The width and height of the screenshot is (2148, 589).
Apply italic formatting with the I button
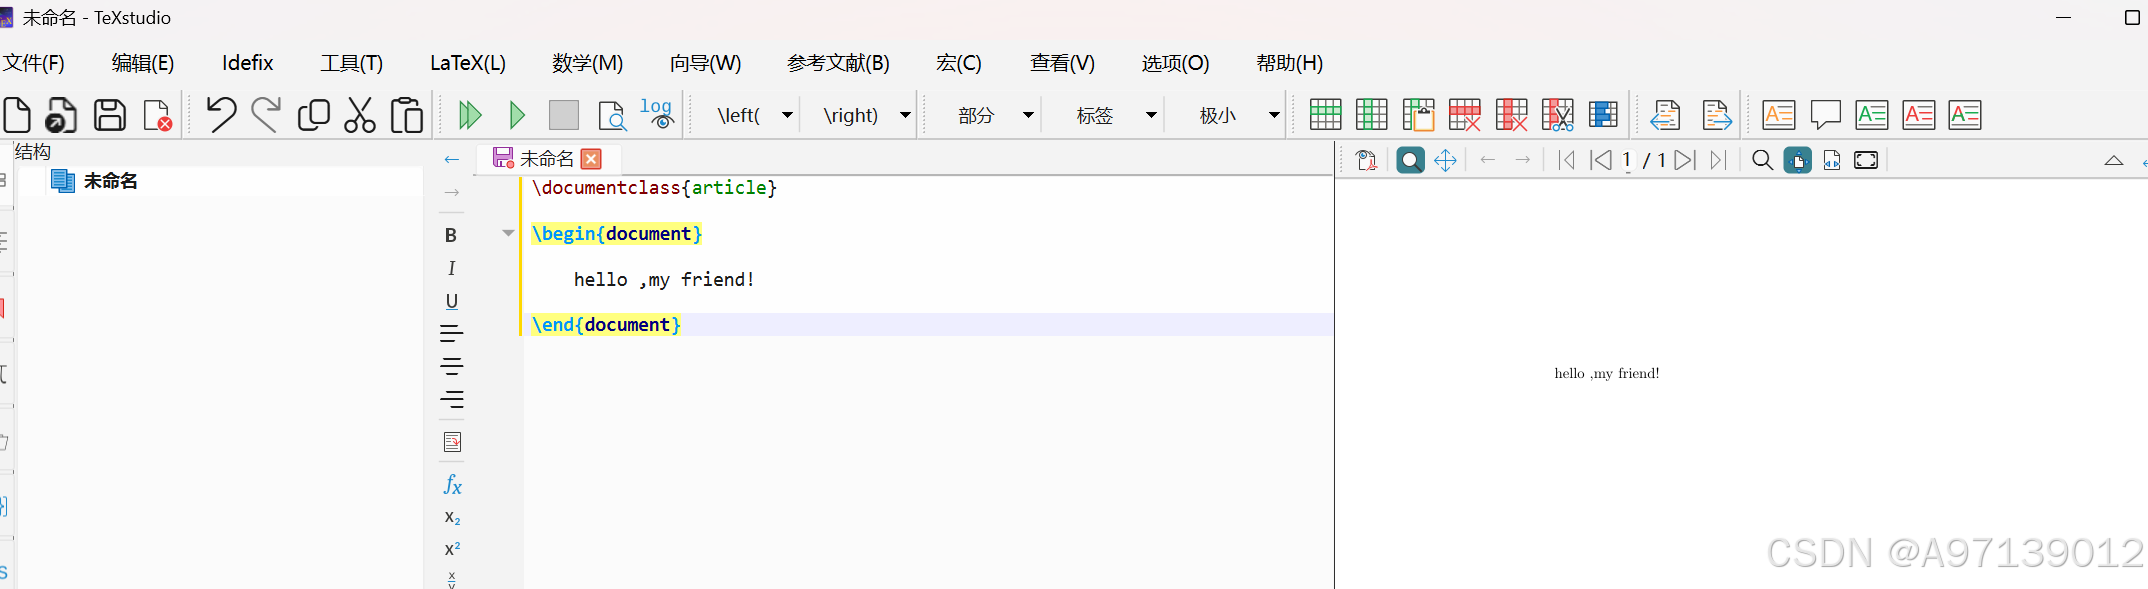[451, 268]
